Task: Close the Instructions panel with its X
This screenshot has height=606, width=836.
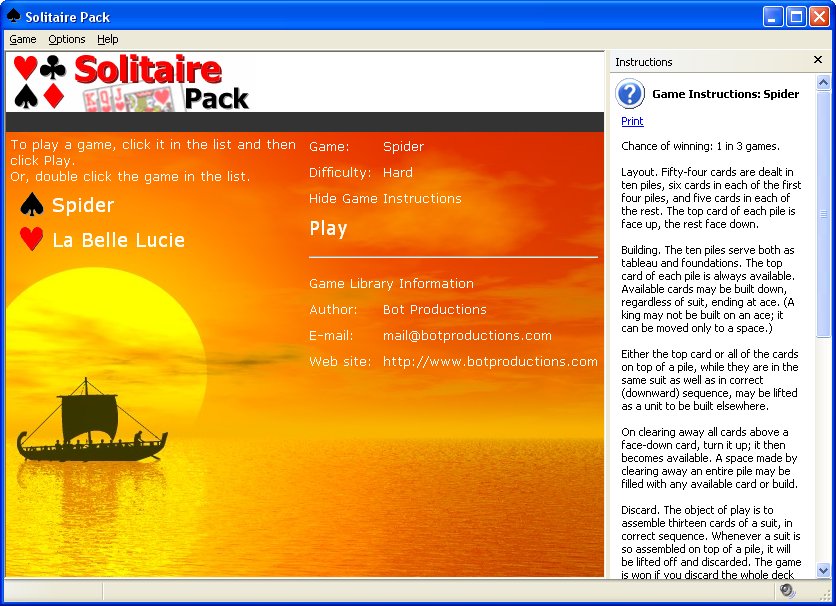Action: [818, 60]
